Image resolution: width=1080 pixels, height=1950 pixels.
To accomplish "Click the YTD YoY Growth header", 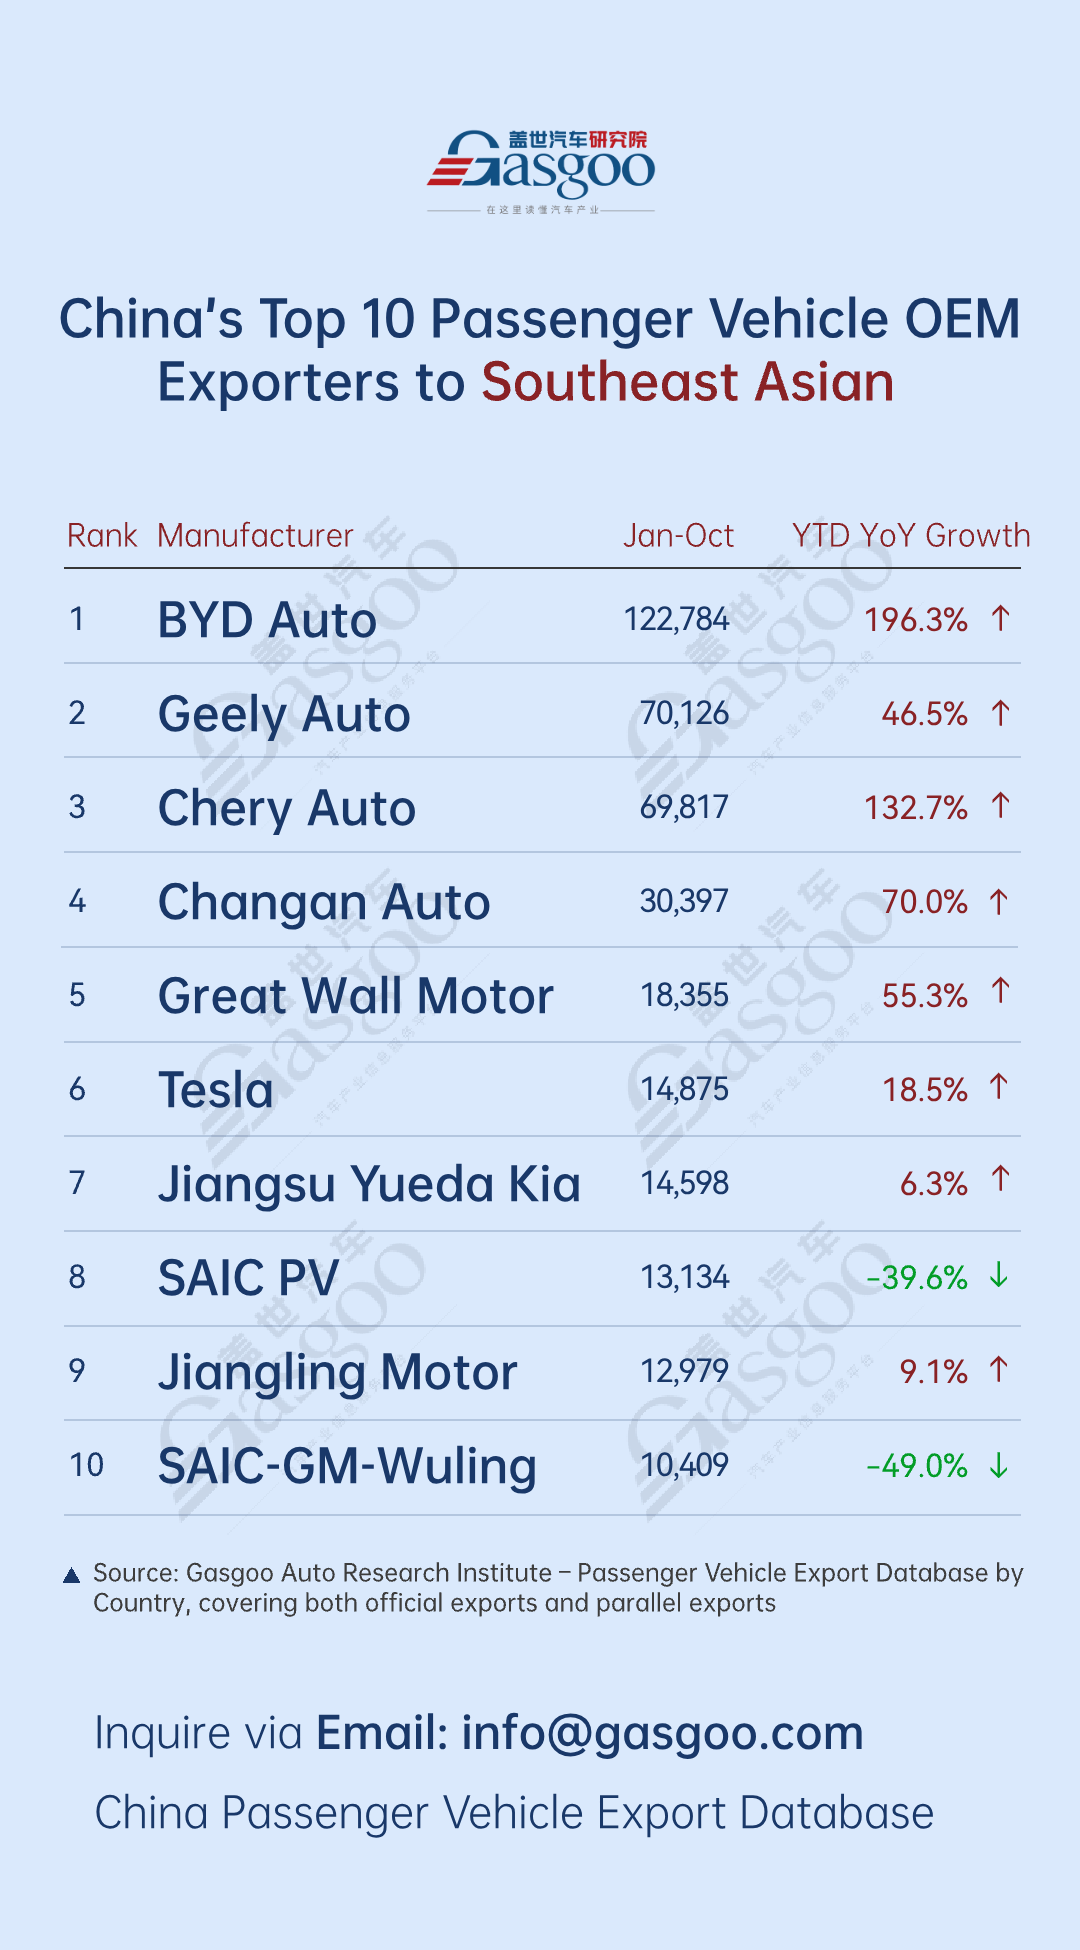I will (x=910, y=536).
